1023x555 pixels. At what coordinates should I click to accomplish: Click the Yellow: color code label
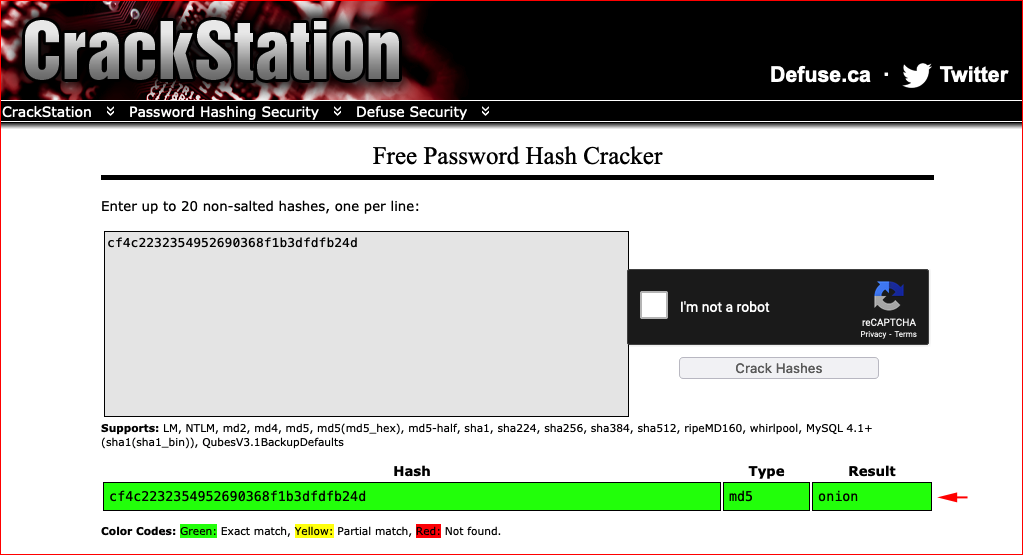click(x=314, y=532)
